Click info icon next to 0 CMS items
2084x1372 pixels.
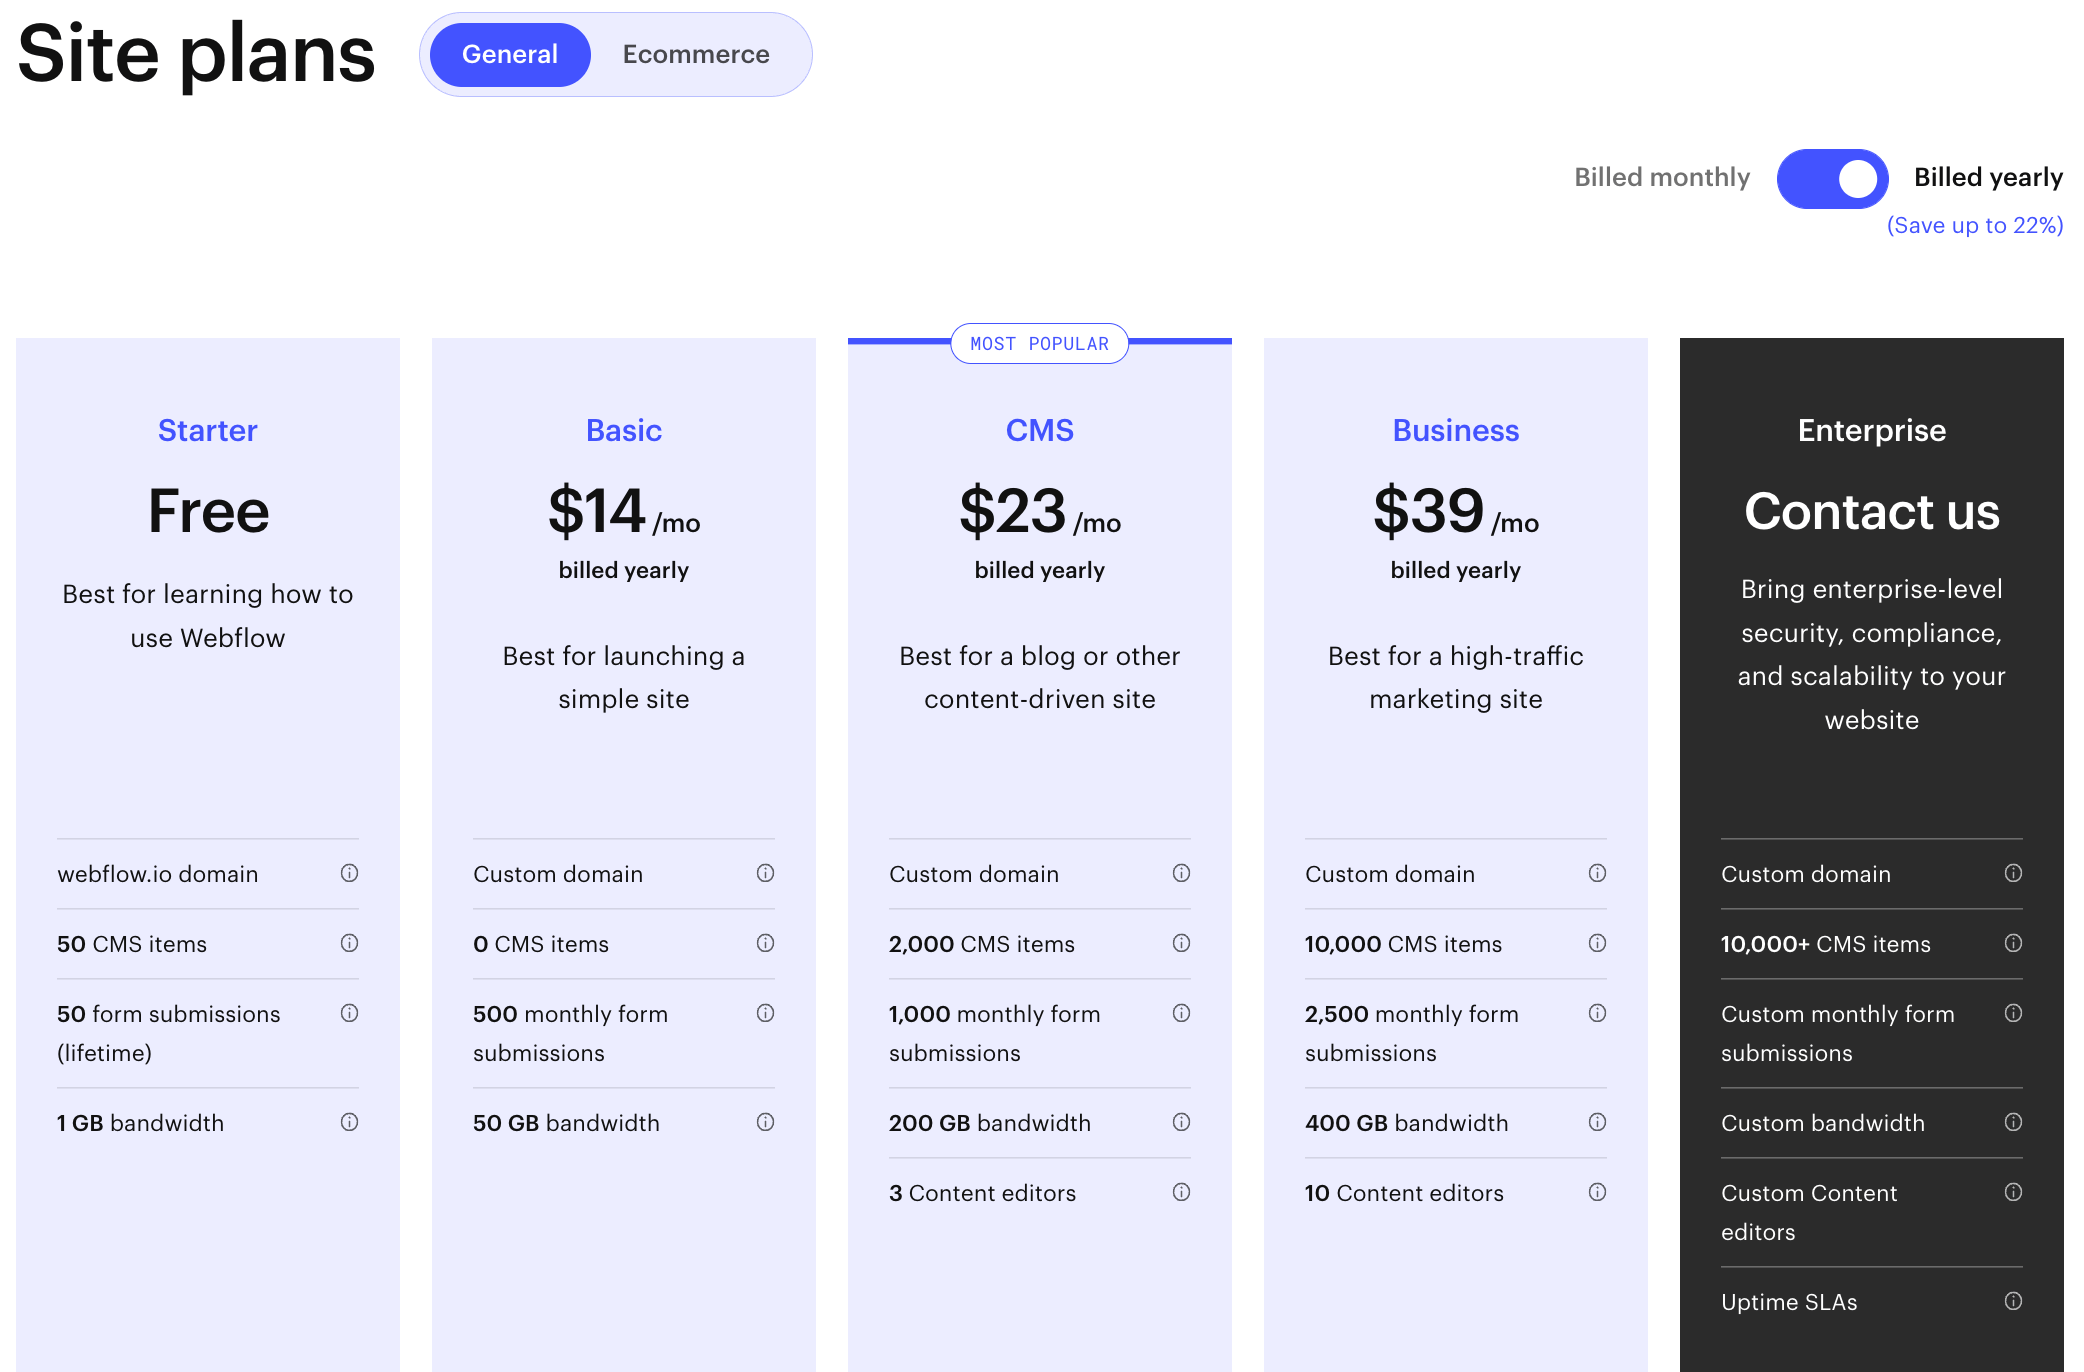[x=765, y=943]
